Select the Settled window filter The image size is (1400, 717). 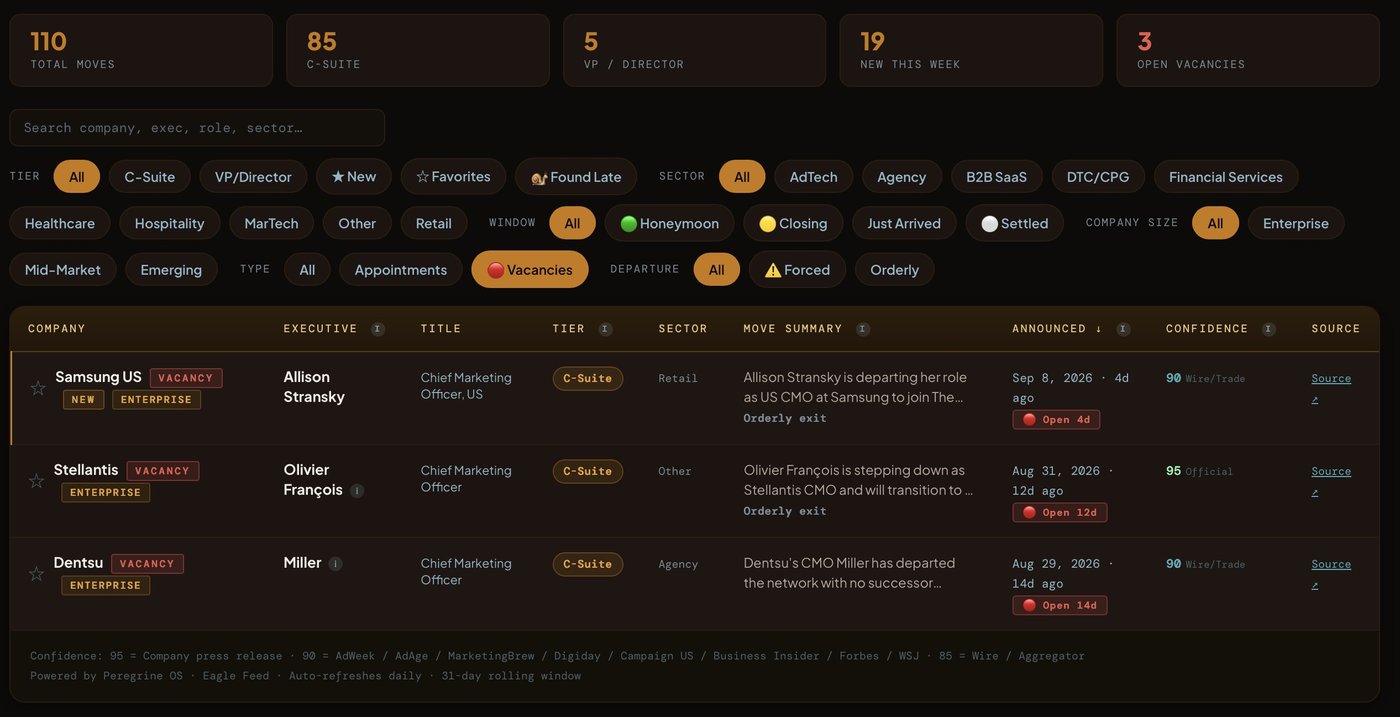[x=1015, y=224]
